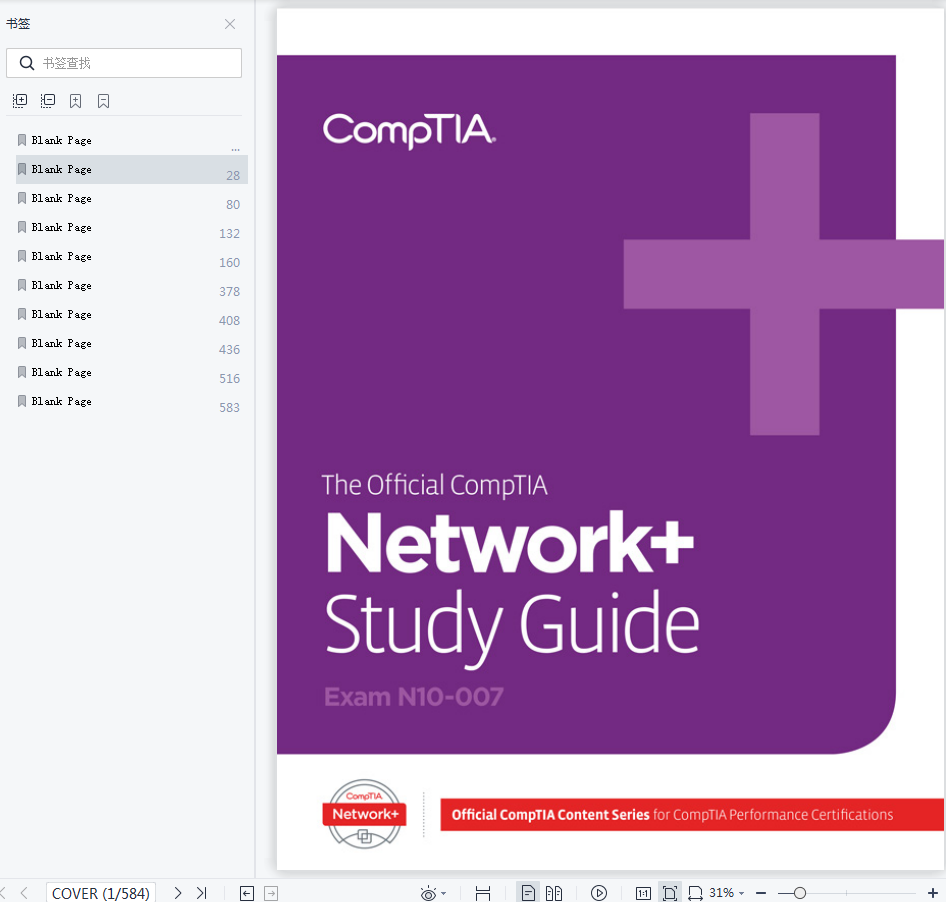Go to the next page

pyautogui.click(x=177, y=893)
